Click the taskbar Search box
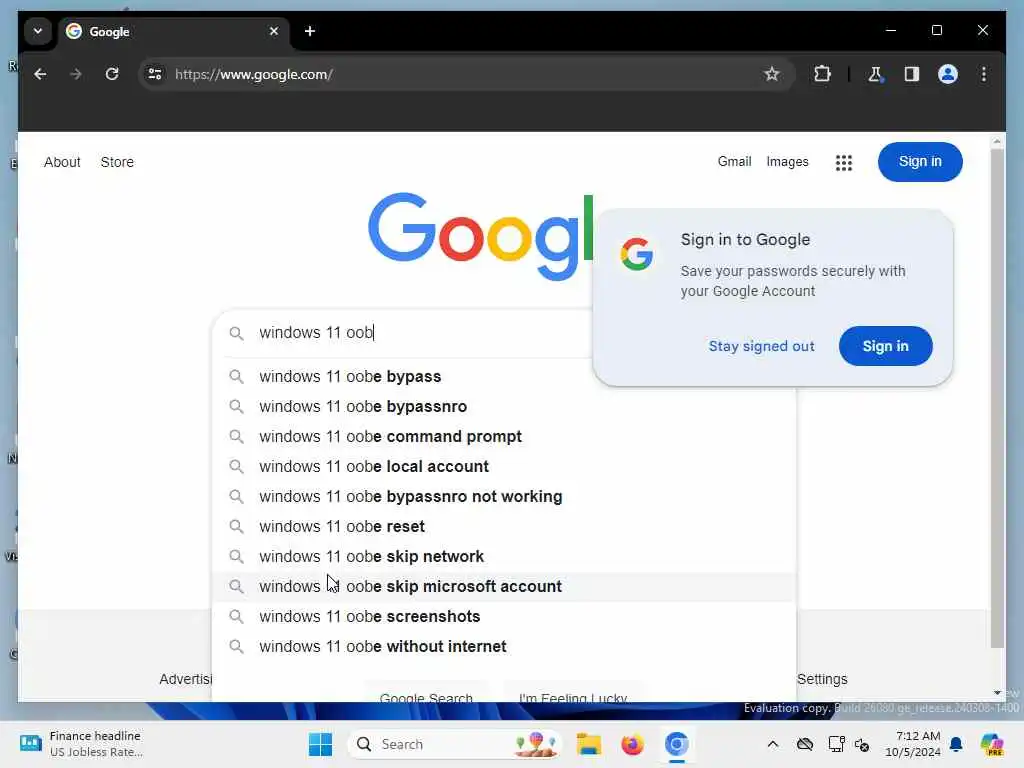 point(455,744)
